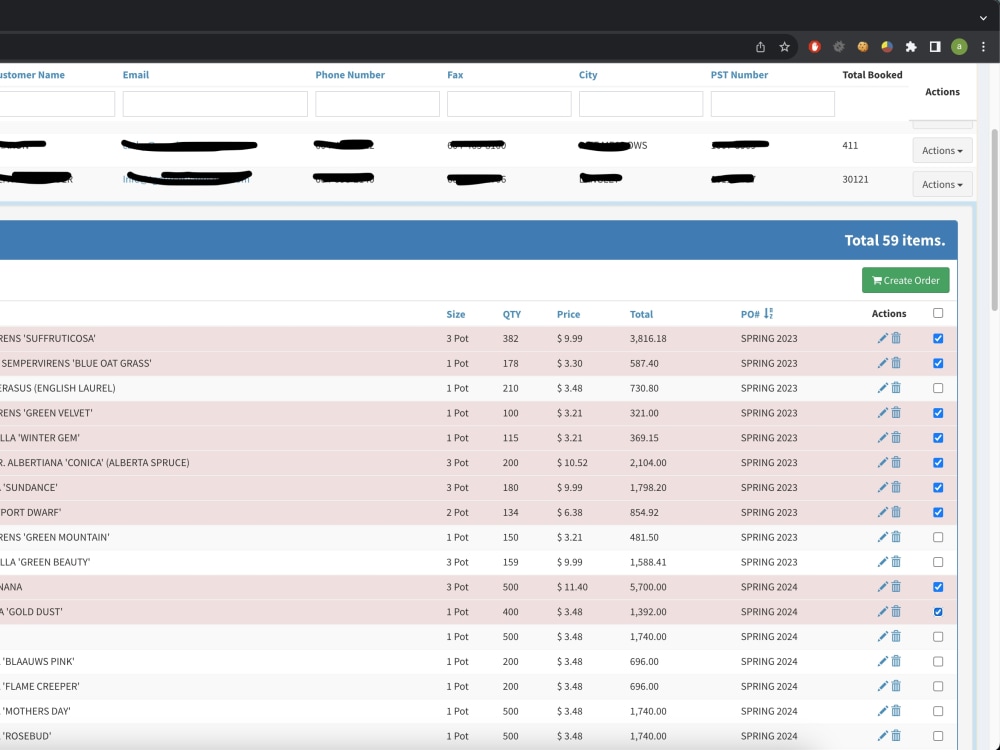Open the Actions dropdown for the first customer row
This screenshot has height=750, width=1000.
point(941,150)
